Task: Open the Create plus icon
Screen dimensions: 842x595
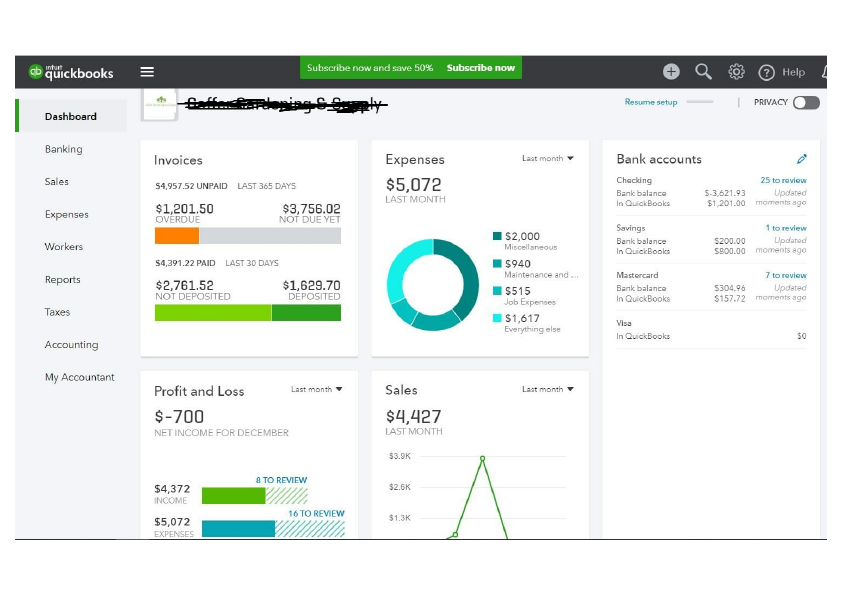Action: (x=671, y=71)
